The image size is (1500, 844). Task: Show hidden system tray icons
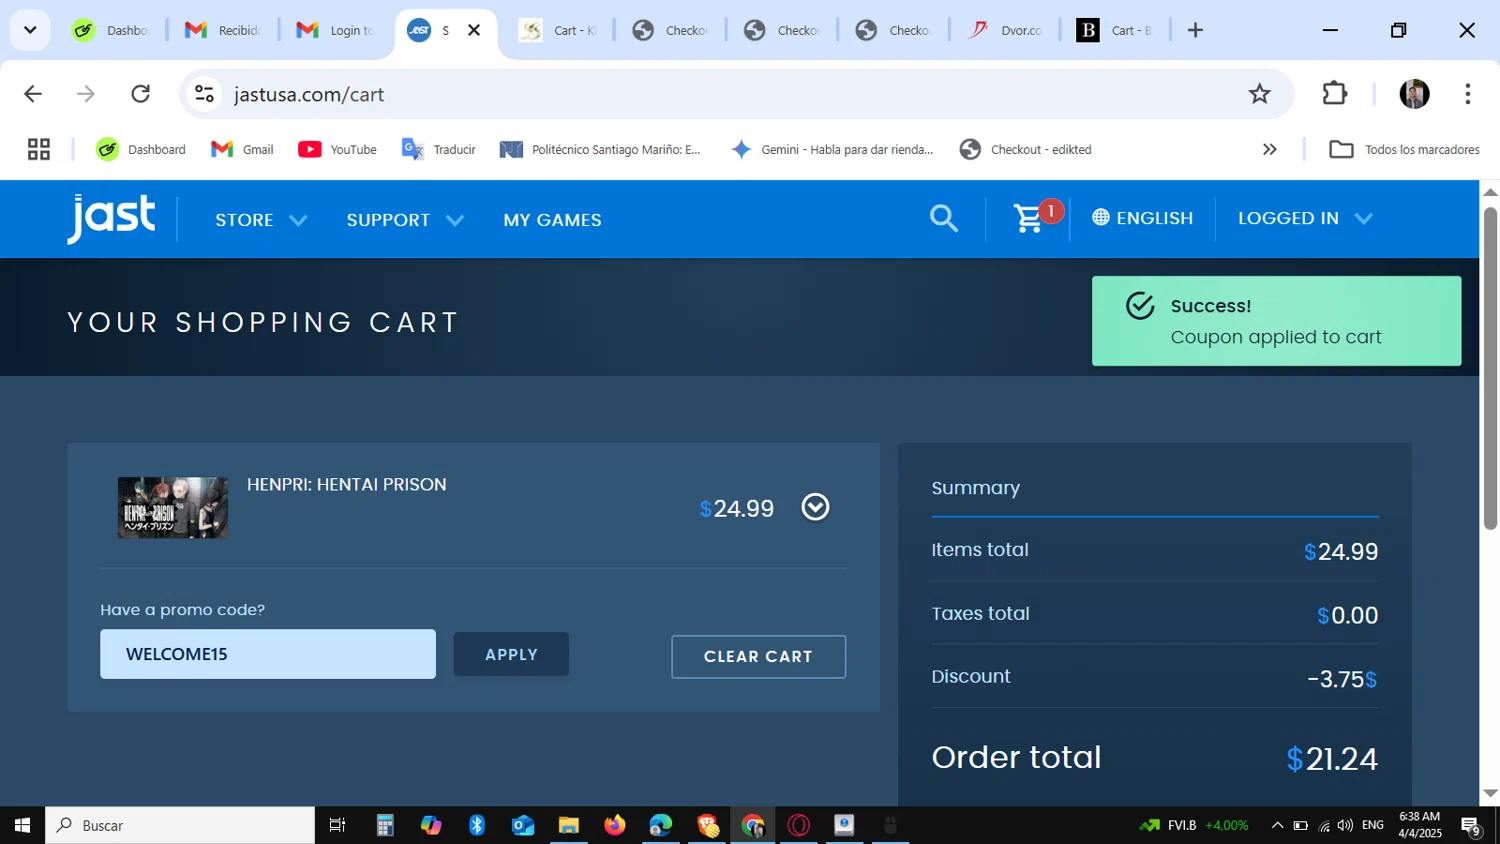tap(1277, 825)
